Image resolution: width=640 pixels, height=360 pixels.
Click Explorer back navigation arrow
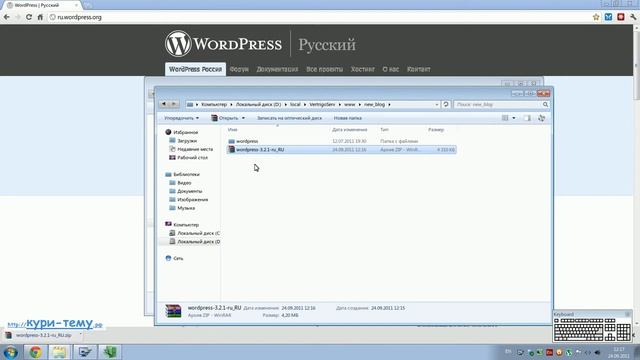click(164, 104)
